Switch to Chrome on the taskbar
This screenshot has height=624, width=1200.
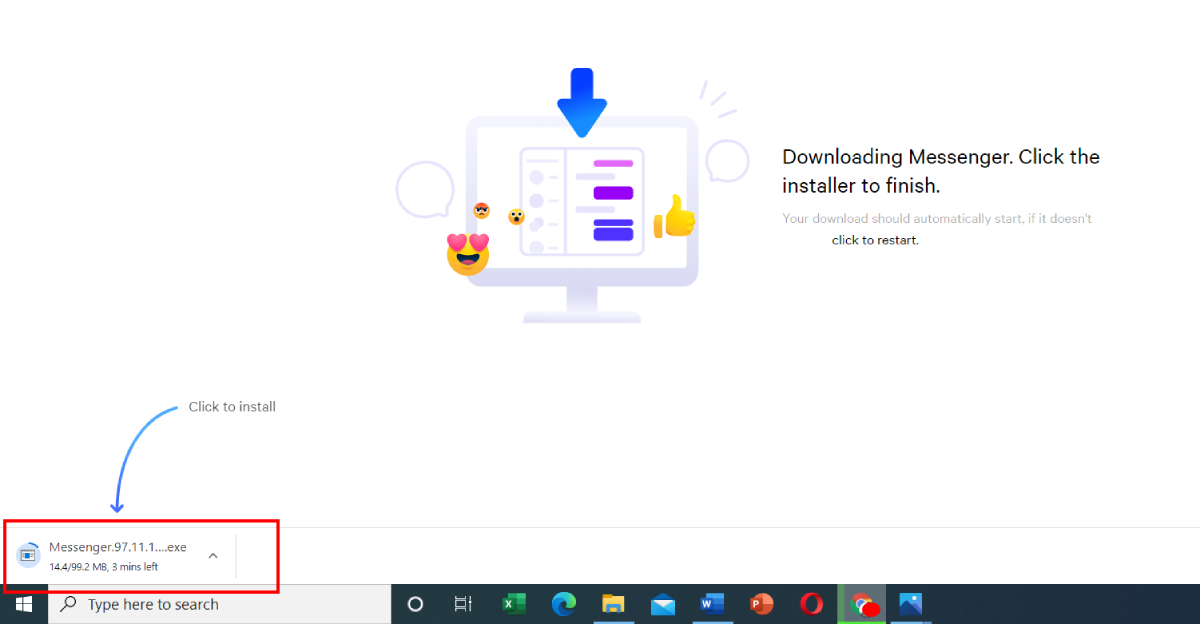tap(861, 604)
